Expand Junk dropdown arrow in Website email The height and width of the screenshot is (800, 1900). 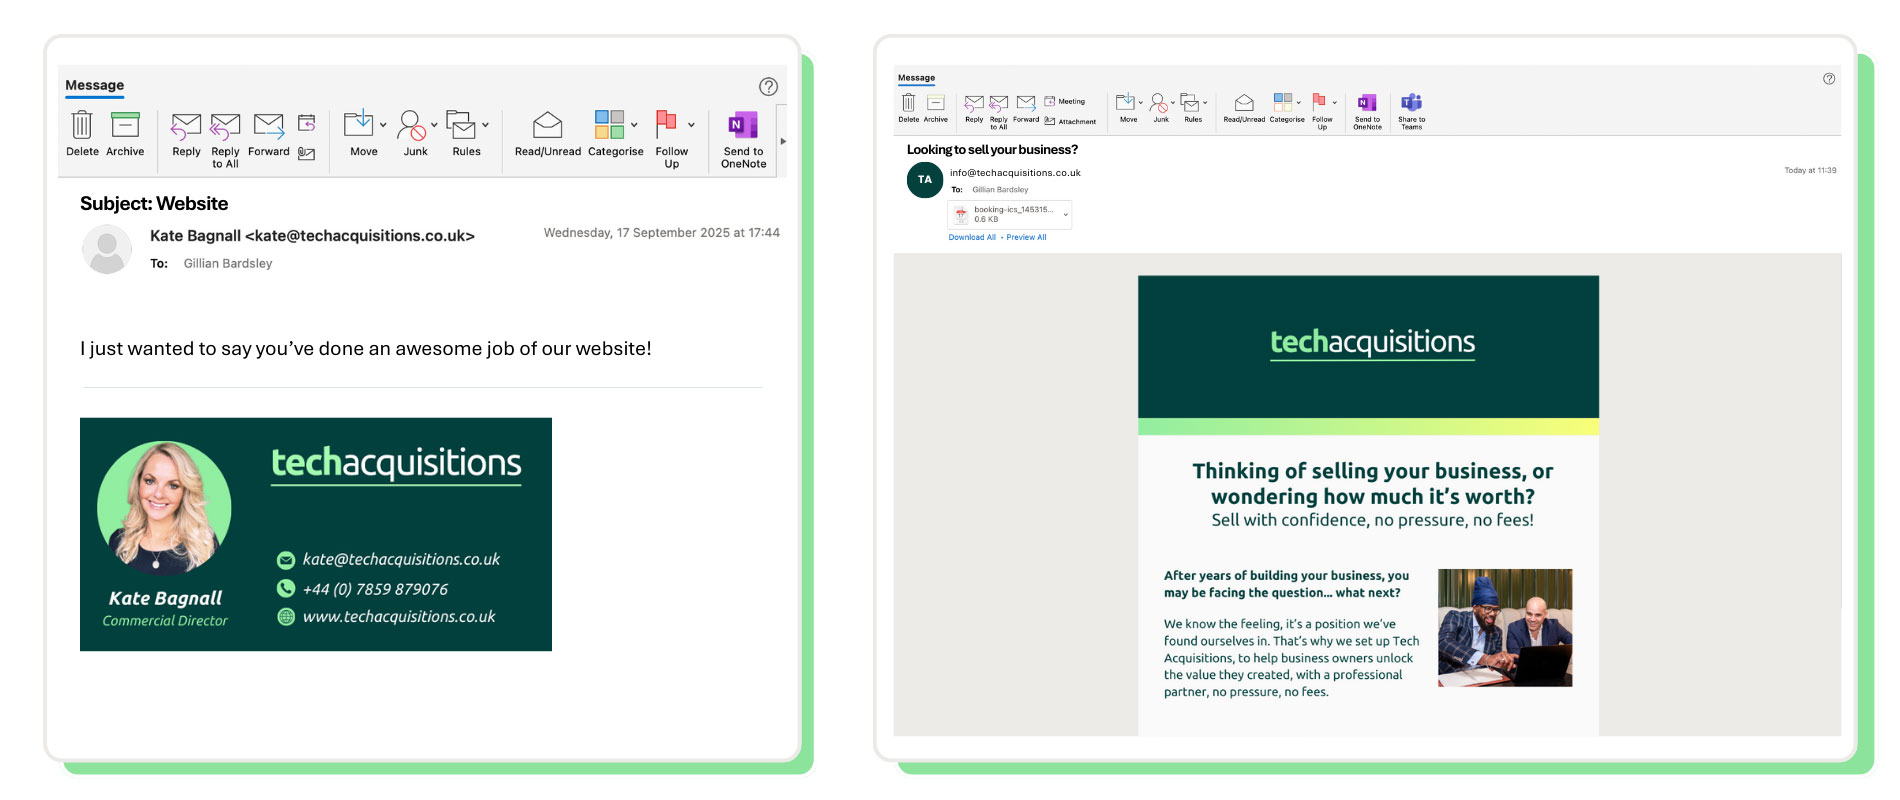(x=434, y=126)
